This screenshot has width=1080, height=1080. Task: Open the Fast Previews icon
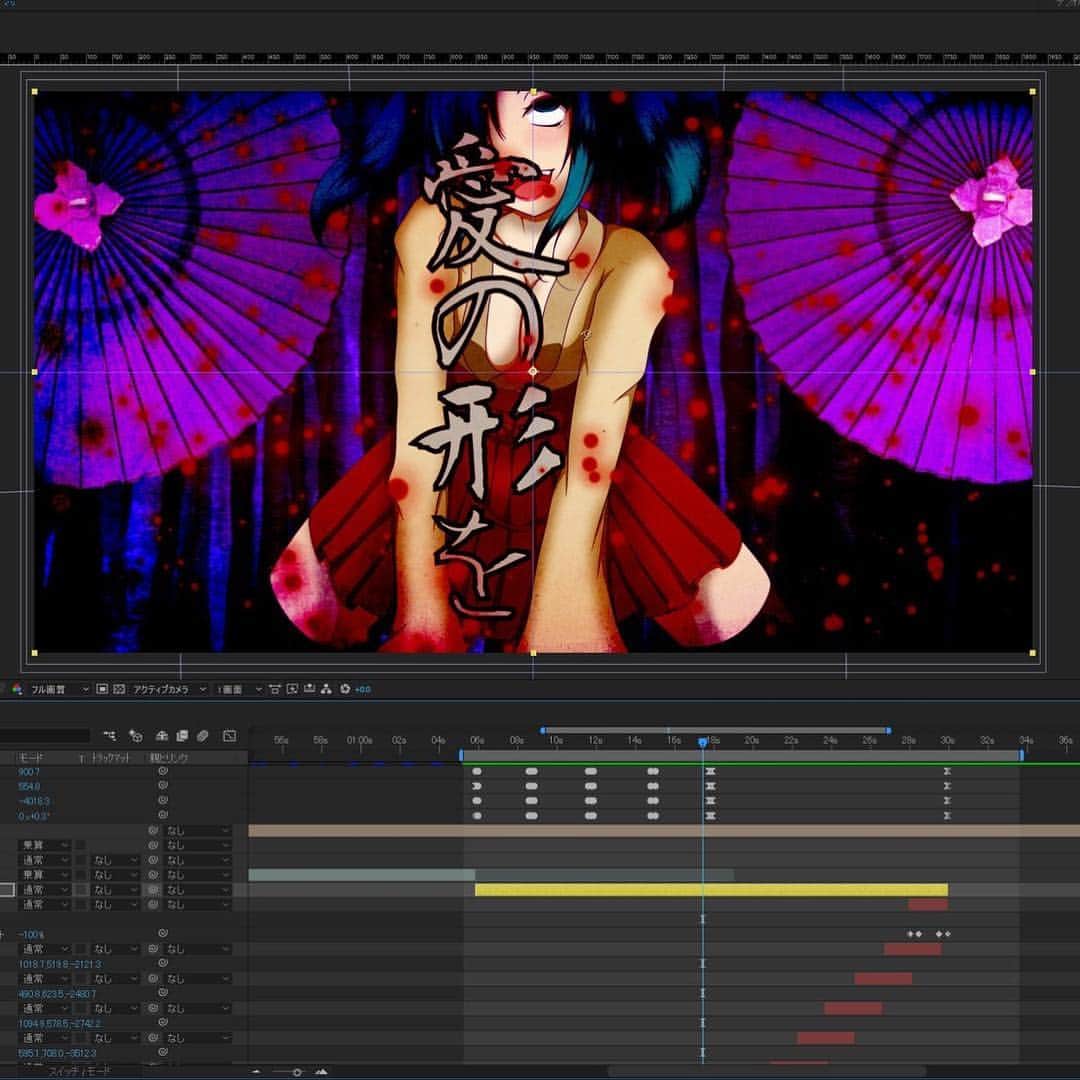click(x=292, y=689)
